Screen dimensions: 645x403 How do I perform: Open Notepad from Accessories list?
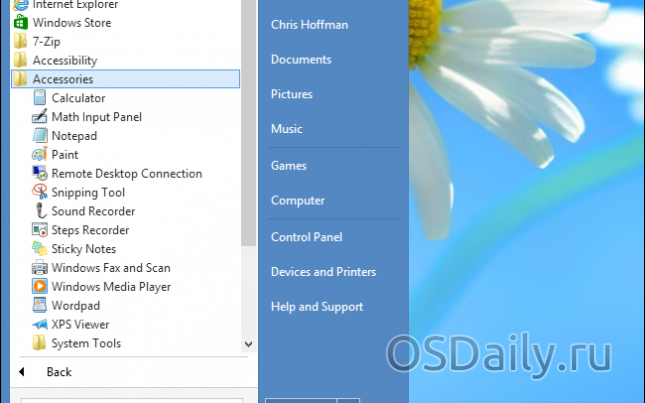(40, 136)
